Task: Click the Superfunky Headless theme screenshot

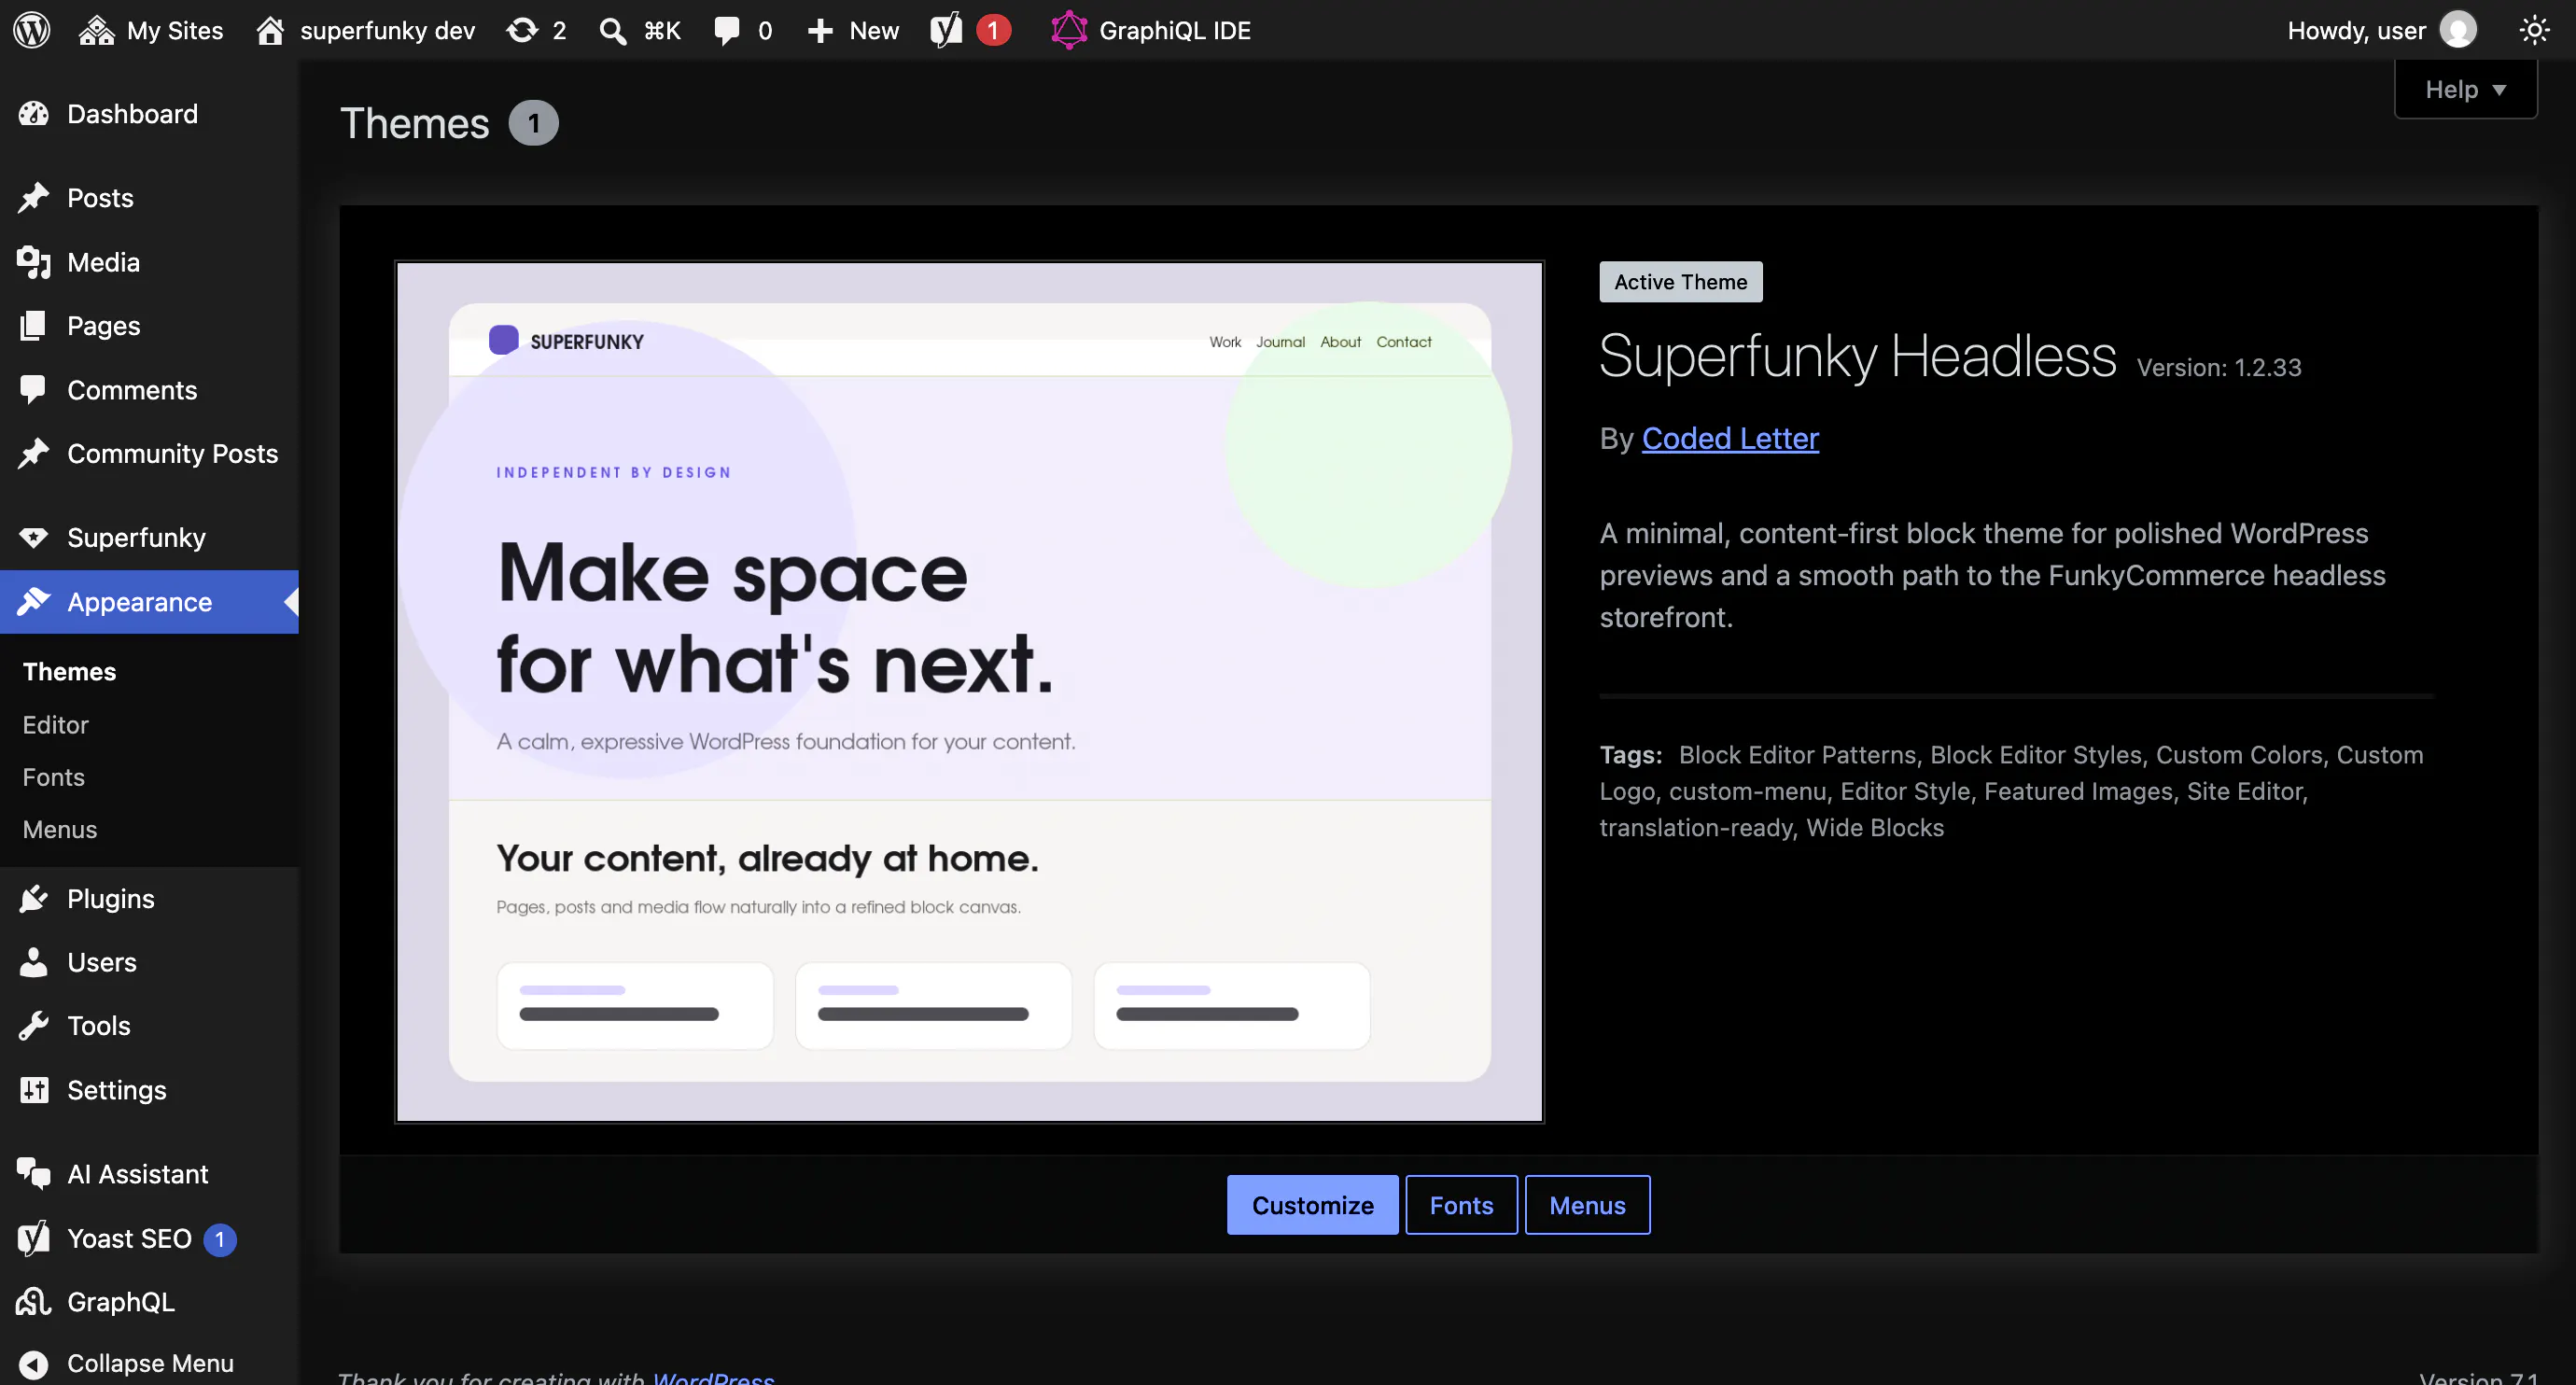Action: click(x=969, y=692)
